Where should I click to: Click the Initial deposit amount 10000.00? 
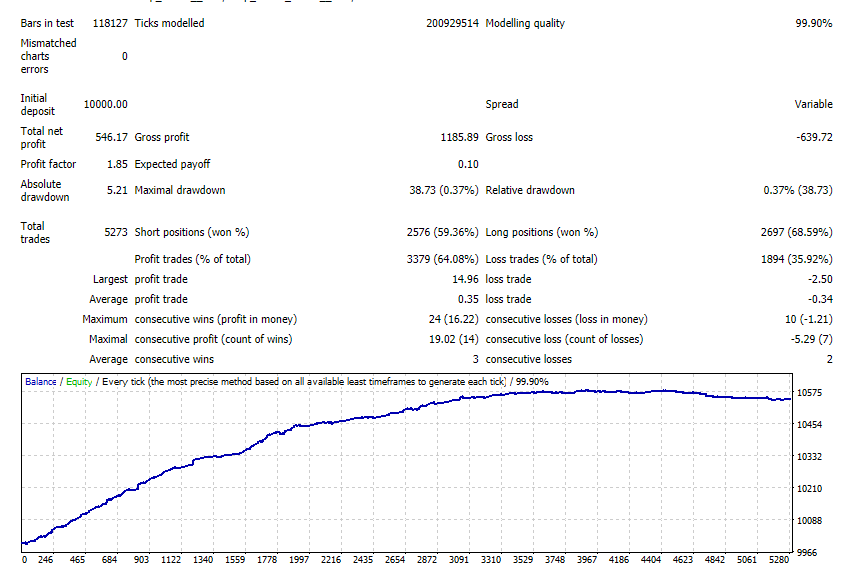(x=105, y=104)
